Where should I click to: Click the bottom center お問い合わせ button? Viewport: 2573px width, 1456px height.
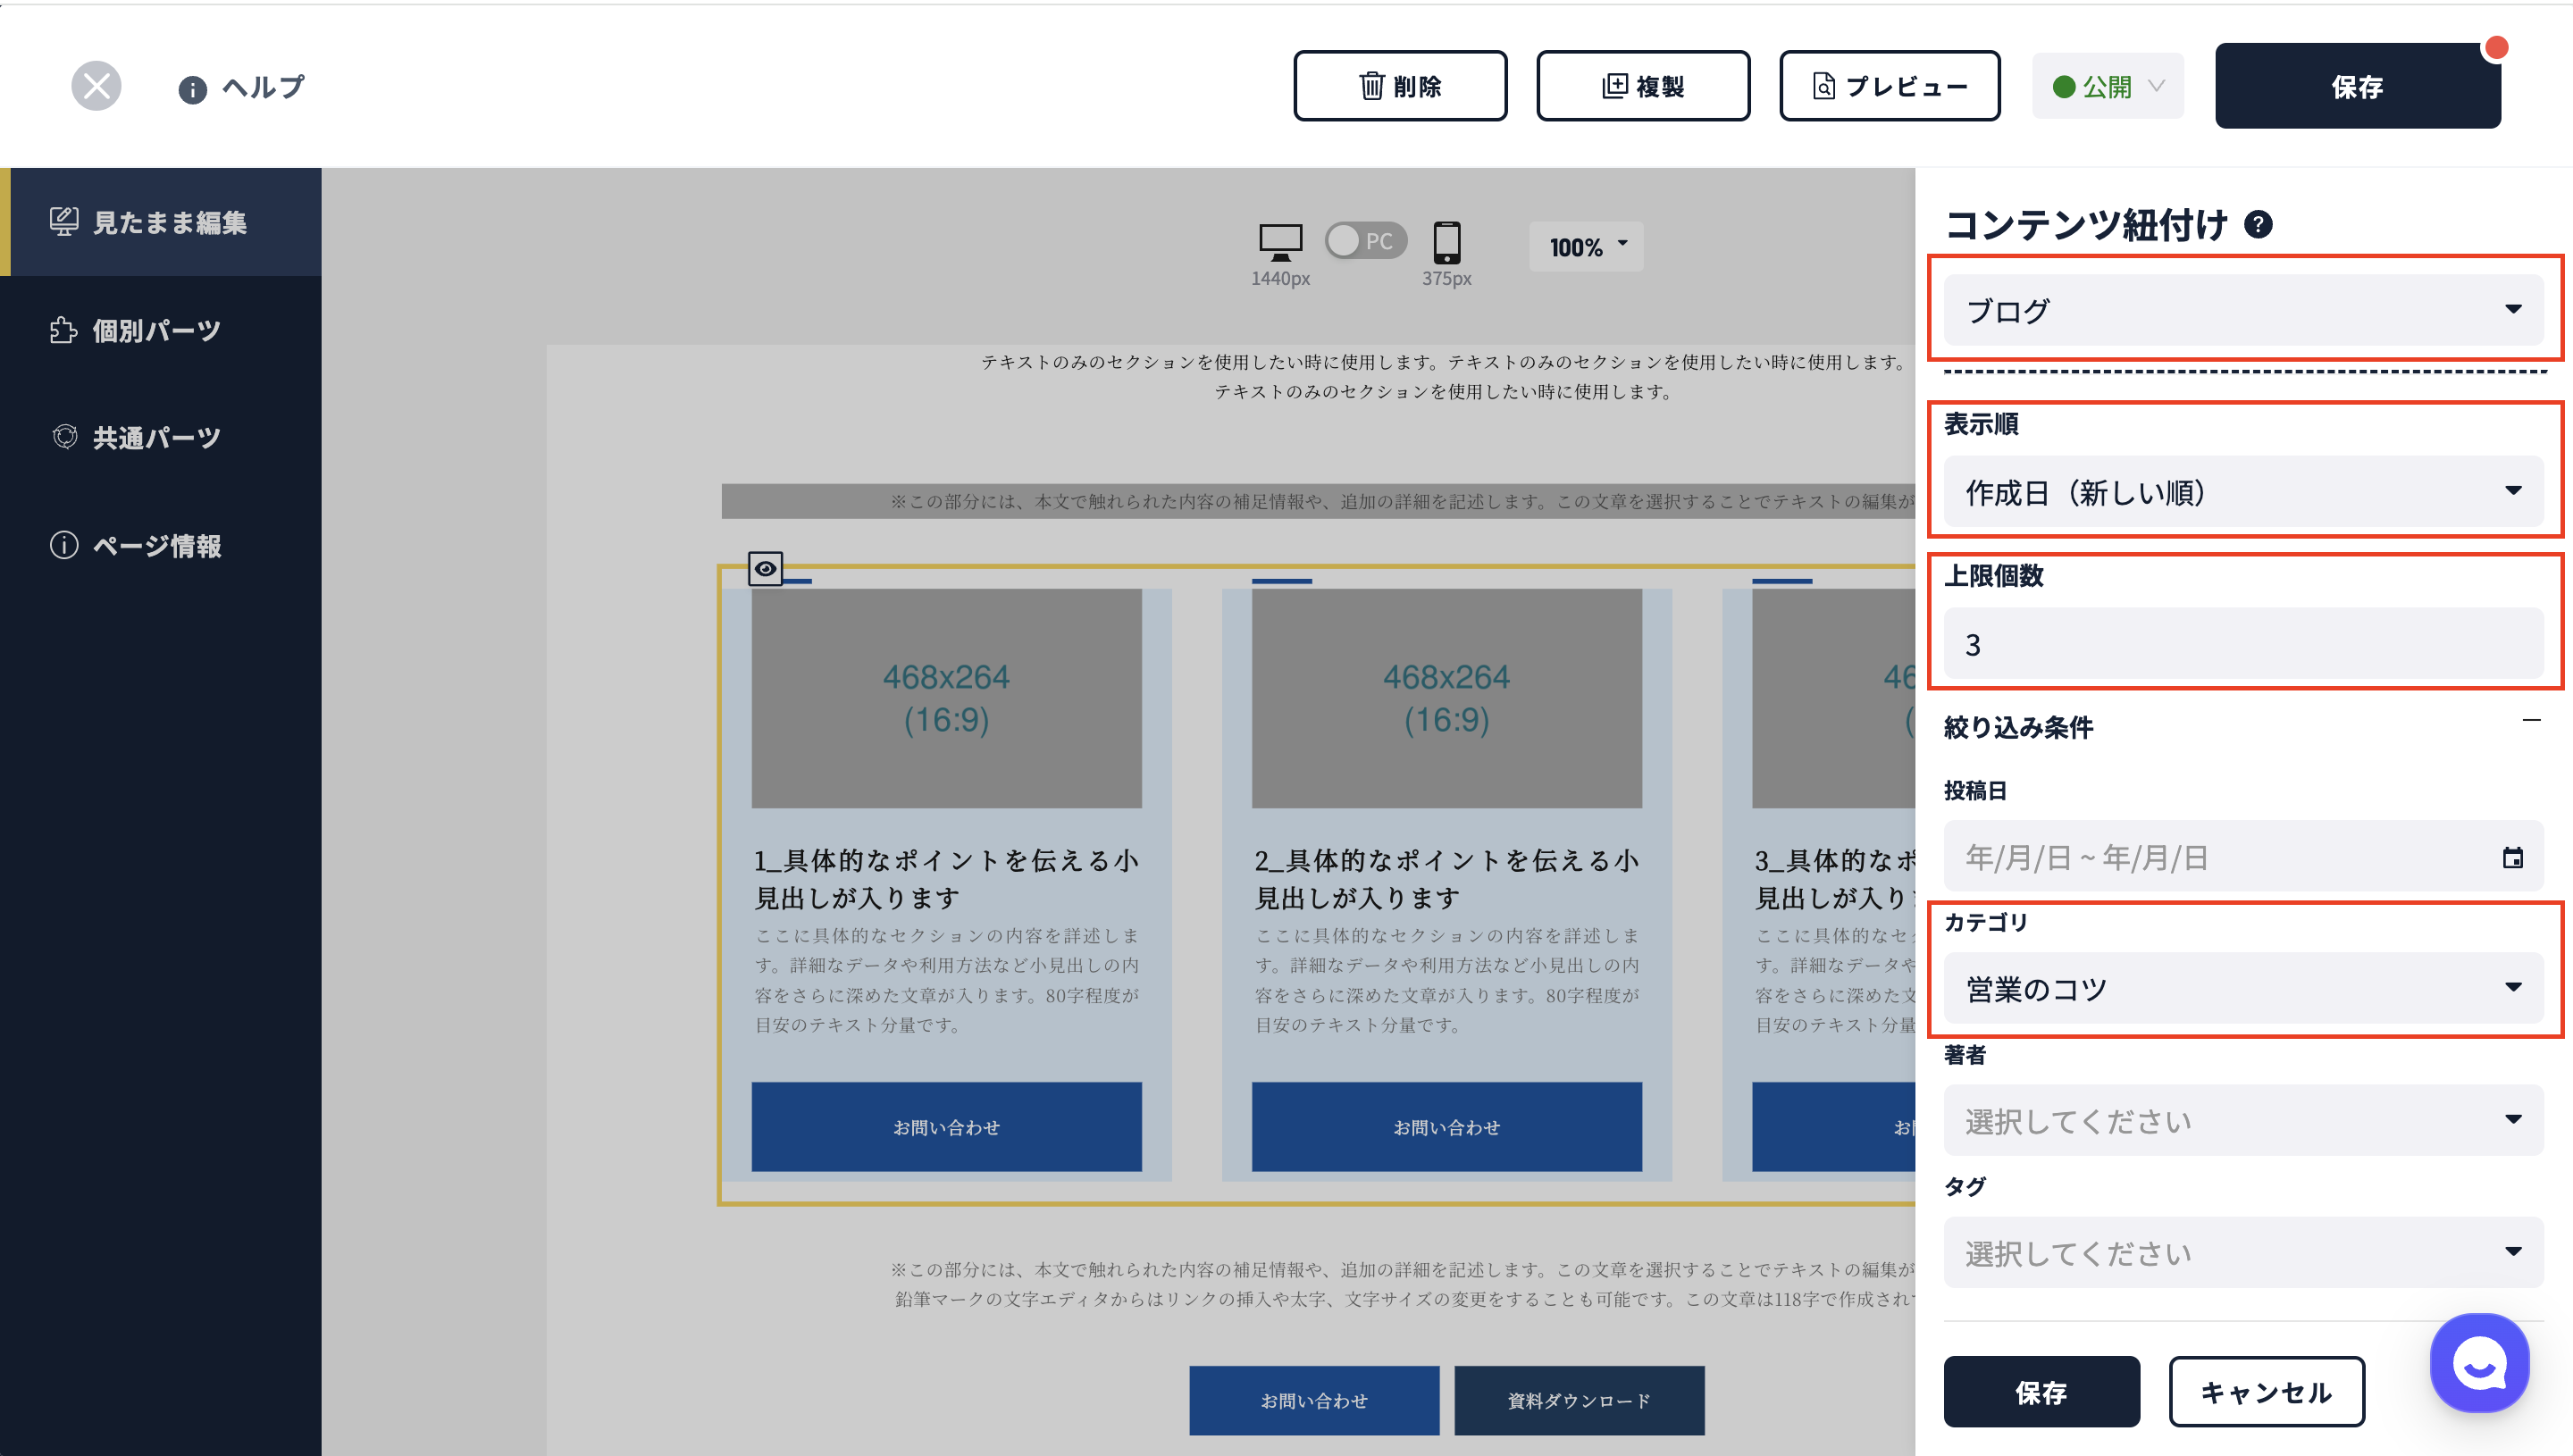click(x=1314, y=1401)
